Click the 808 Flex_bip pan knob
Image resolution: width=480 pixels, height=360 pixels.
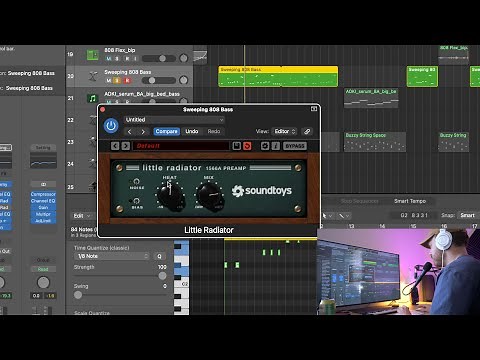pyautogui.click(x=184, y=58)
